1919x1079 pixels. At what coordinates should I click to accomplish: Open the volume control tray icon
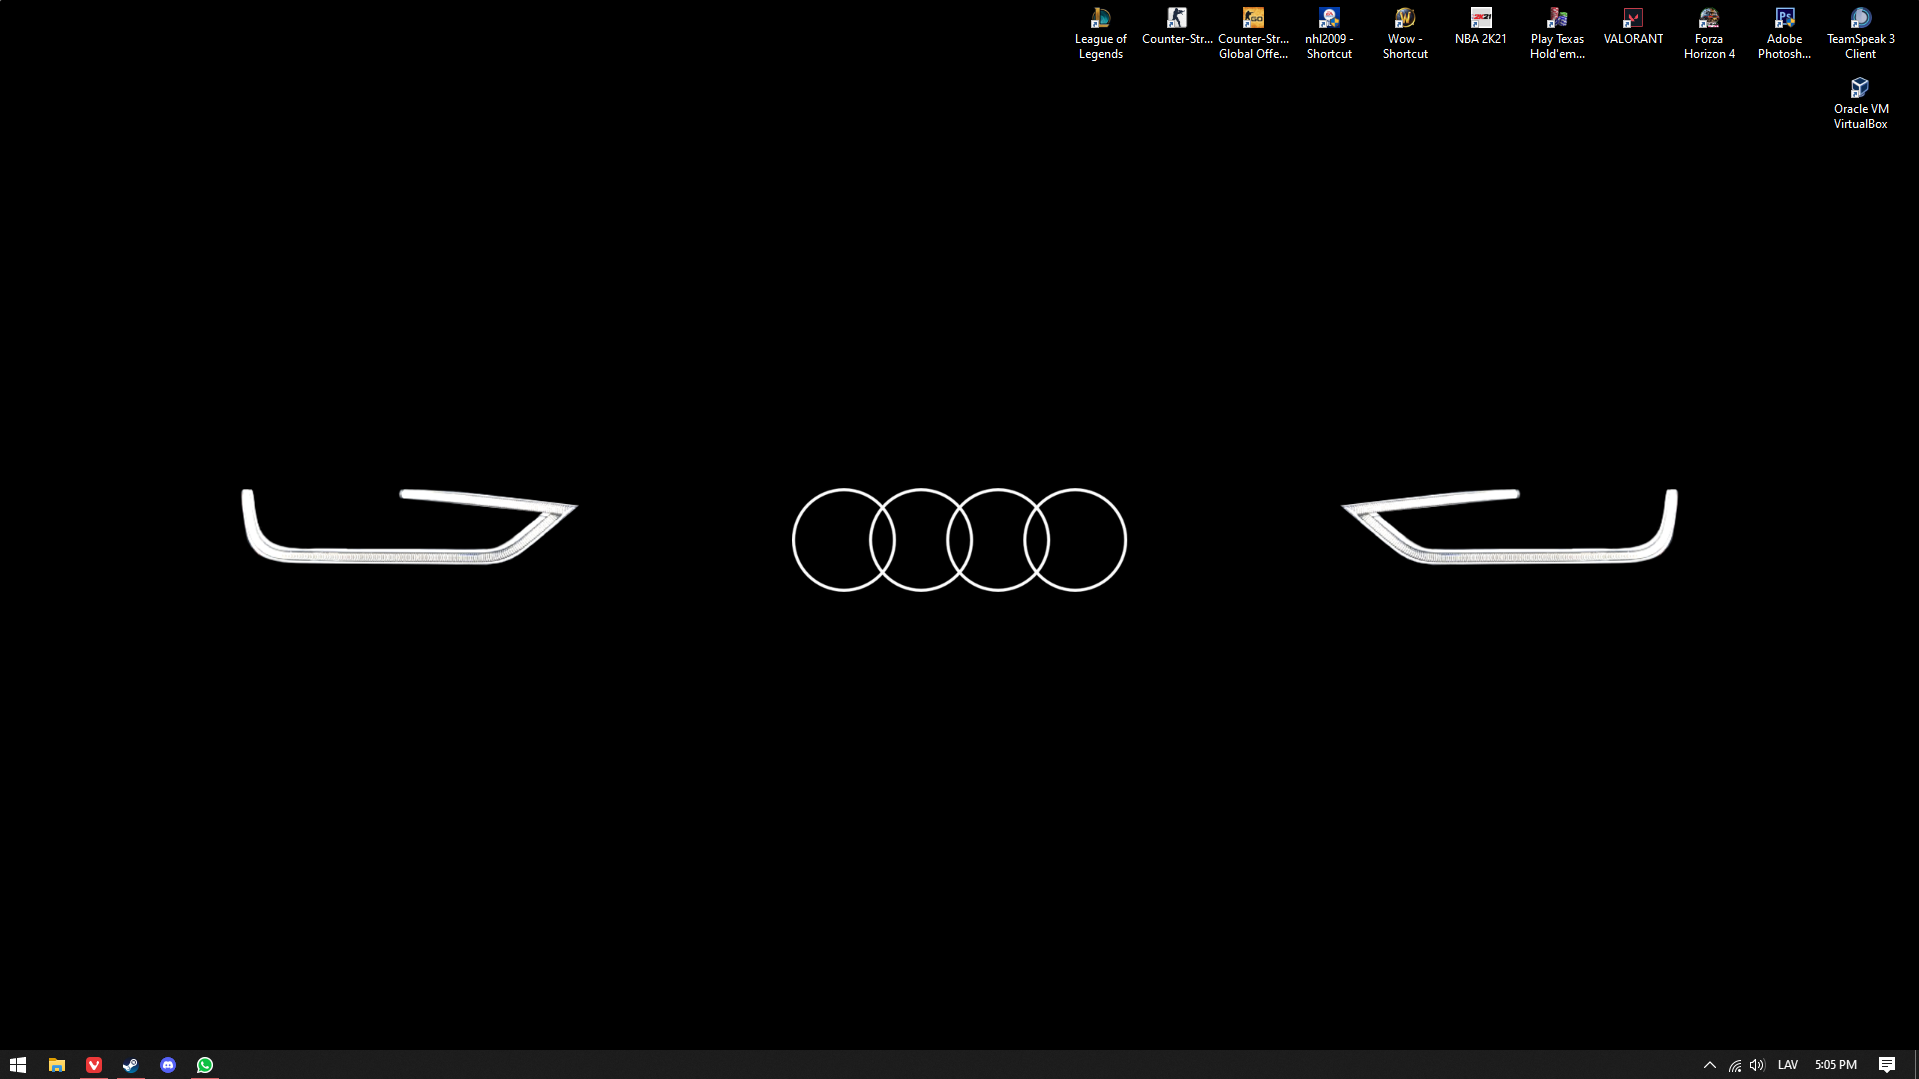1757,1065
